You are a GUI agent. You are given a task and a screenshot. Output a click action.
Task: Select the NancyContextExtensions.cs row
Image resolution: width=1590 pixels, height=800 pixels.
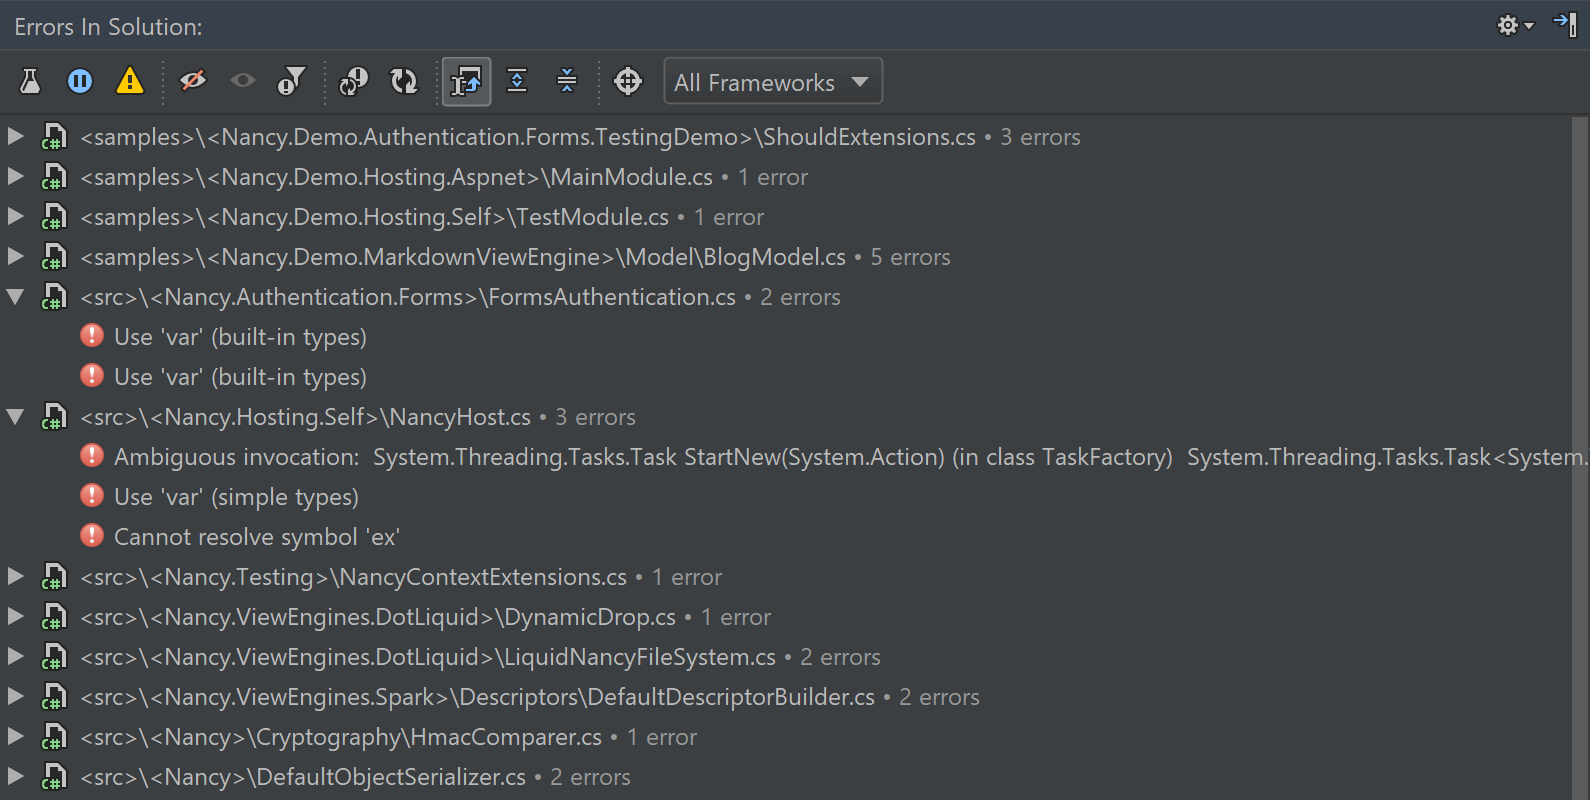[x=785, y=577]
